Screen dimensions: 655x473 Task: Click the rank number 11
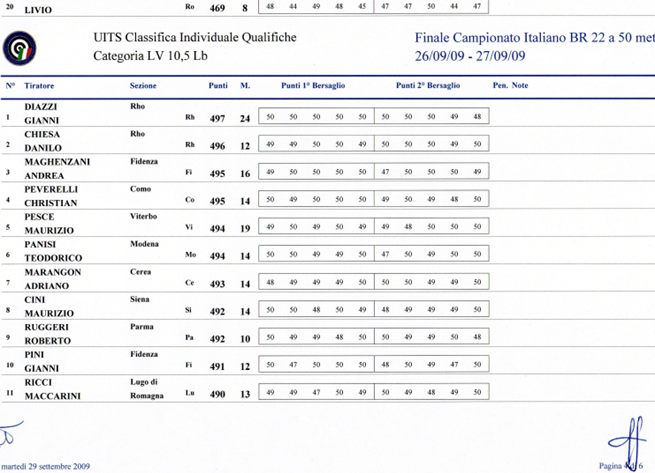point(10,393)
